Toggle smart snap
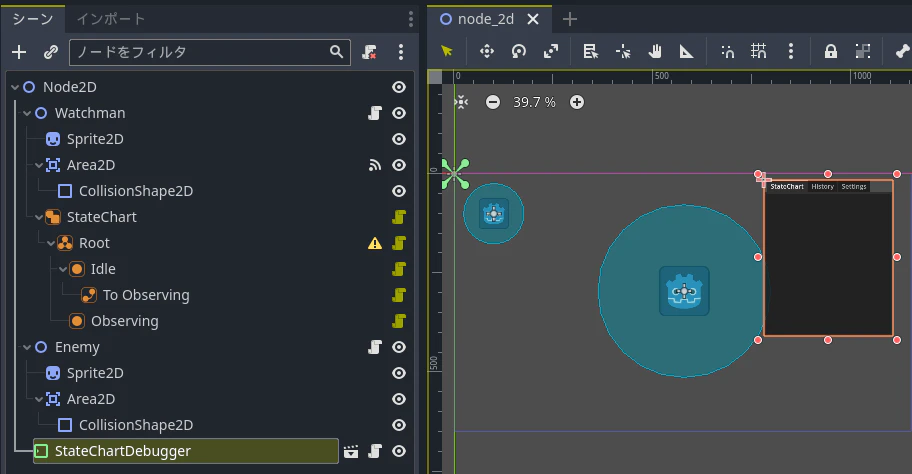This screenshot has width=912, height=474. pos(727,51)
